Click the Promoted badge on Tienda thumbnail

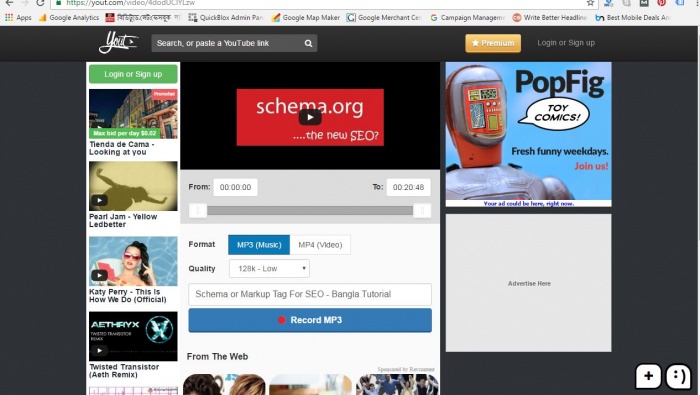coord(164,94)
